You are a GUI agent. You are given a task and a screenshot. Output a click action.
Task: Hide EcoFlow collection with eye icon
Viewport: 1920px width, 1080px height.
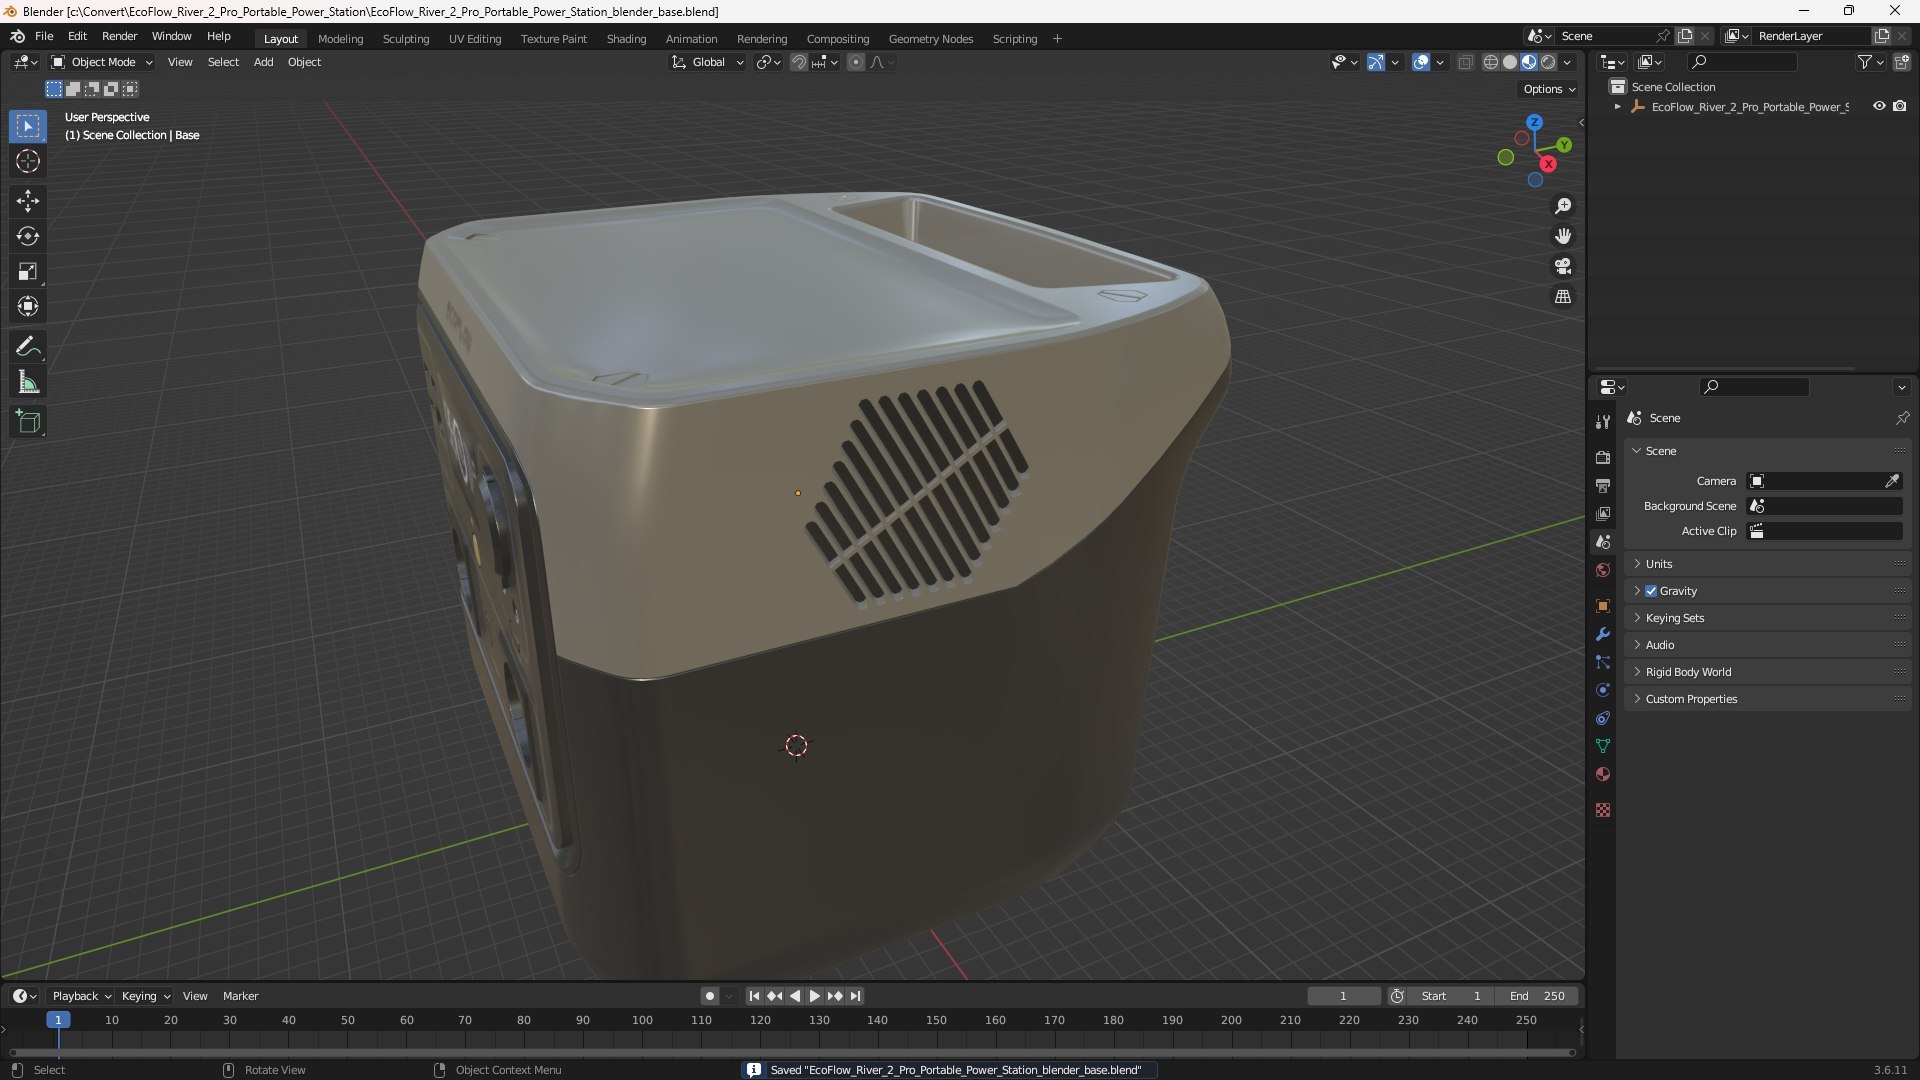(x=1879, y=106)
